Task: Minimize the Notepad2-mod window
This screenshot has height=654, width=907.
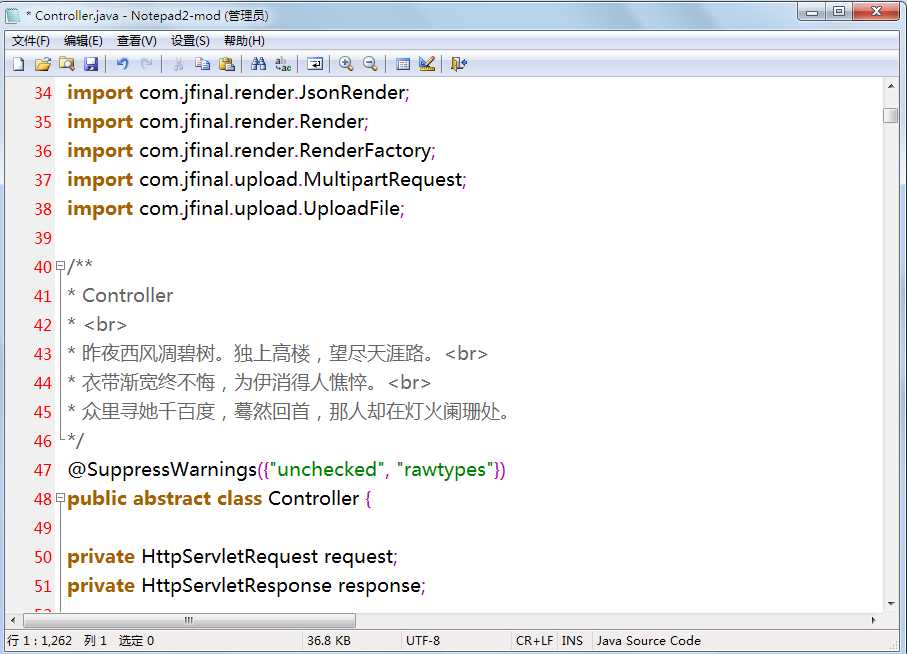Action: [812, 11]
